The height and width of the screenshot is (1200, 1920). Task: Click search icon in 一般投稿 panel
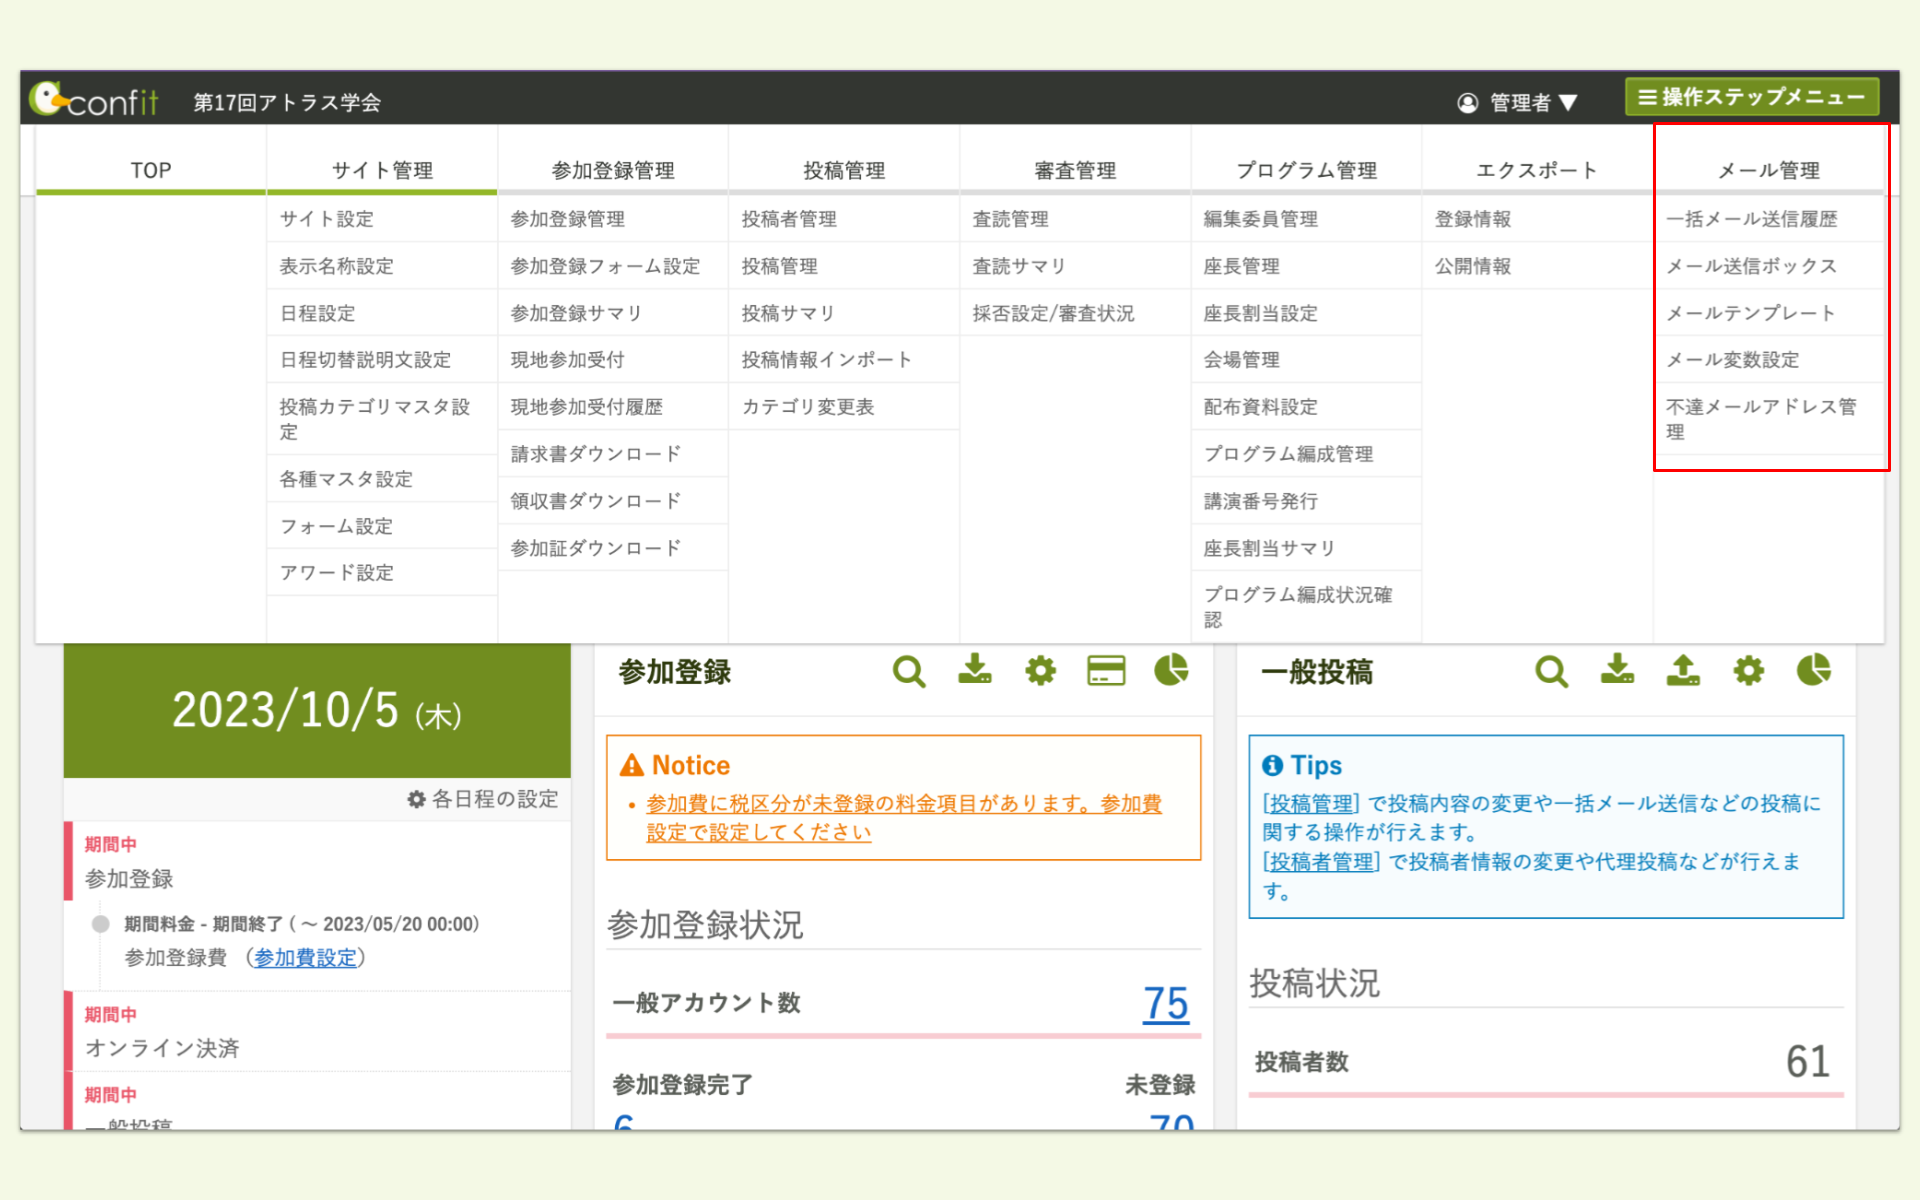(x=1551, y=671)
